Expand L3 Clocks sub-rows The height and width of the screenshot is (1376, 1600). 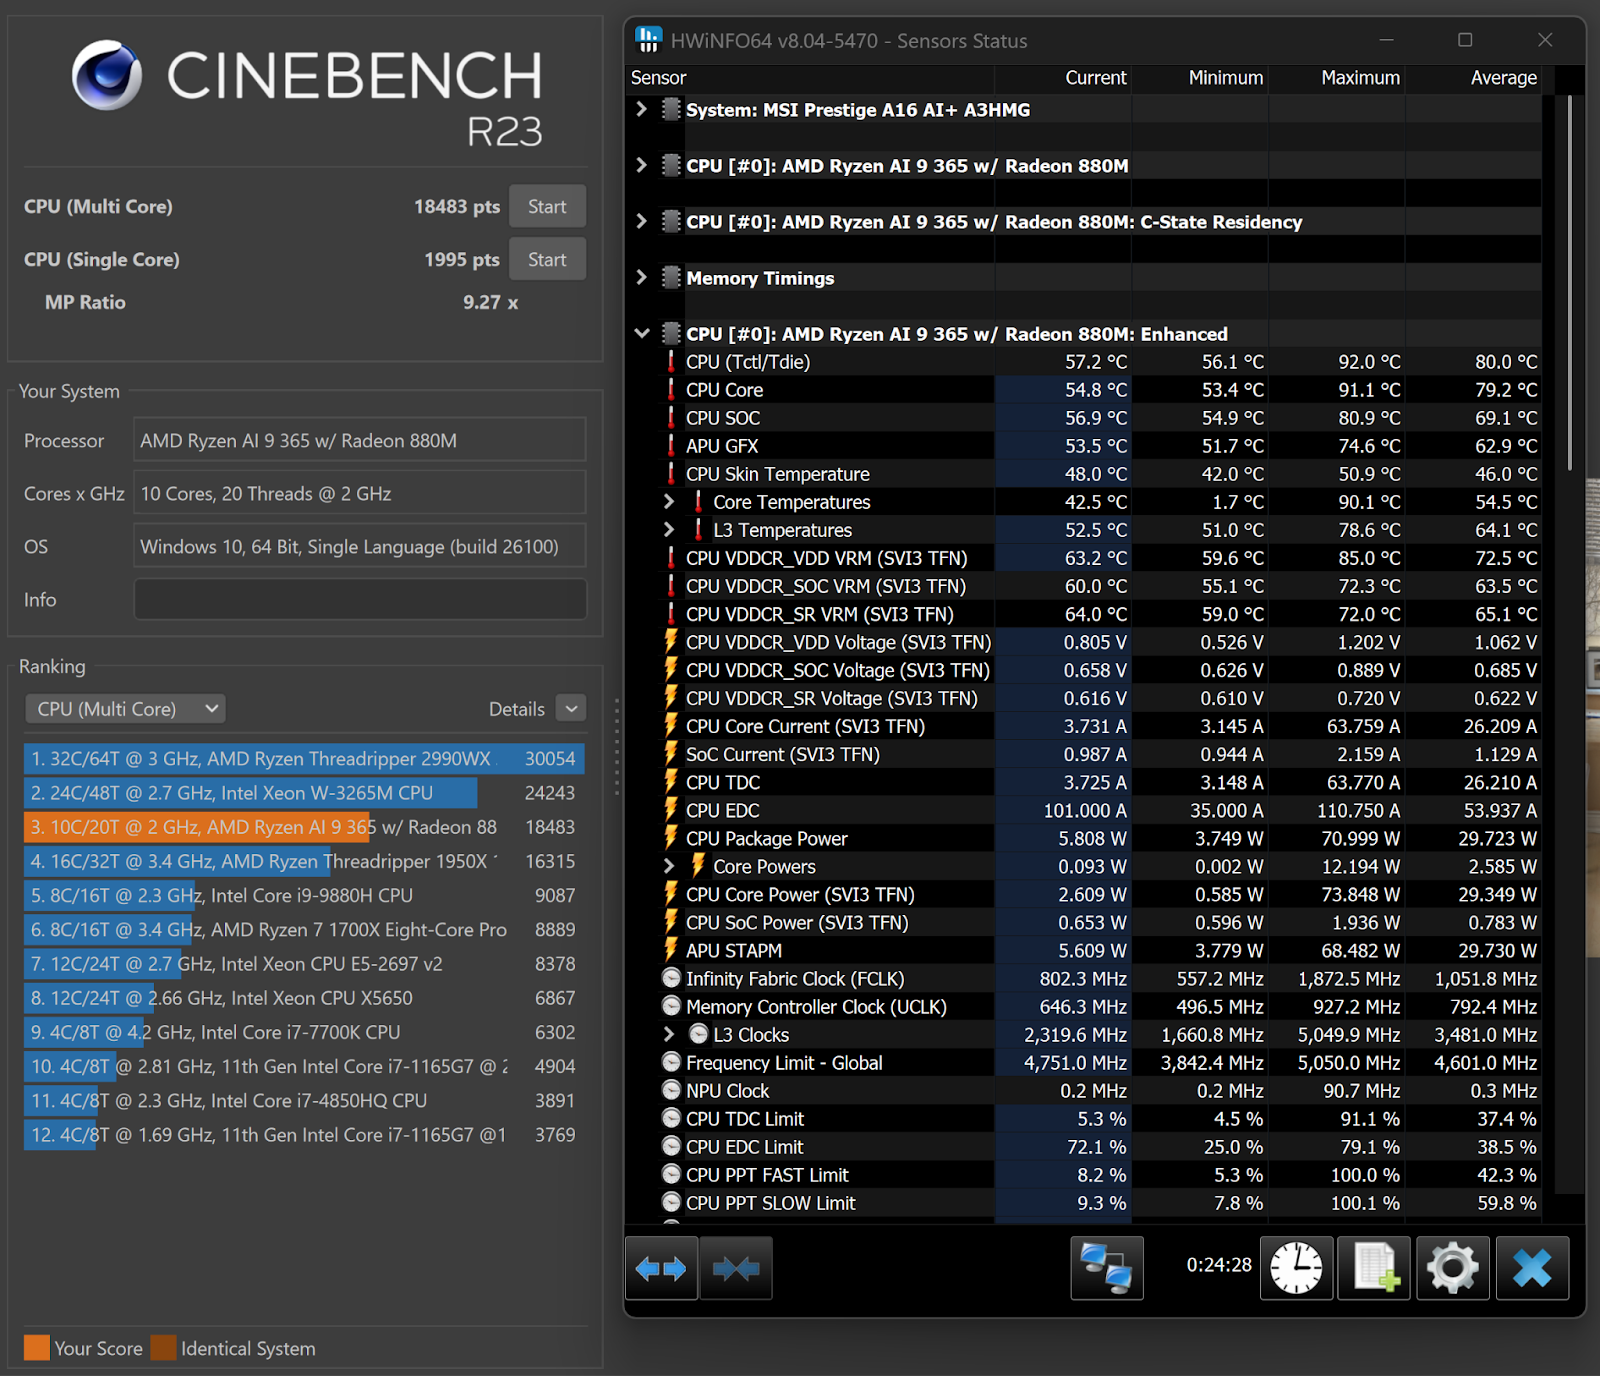(669, 1034)
